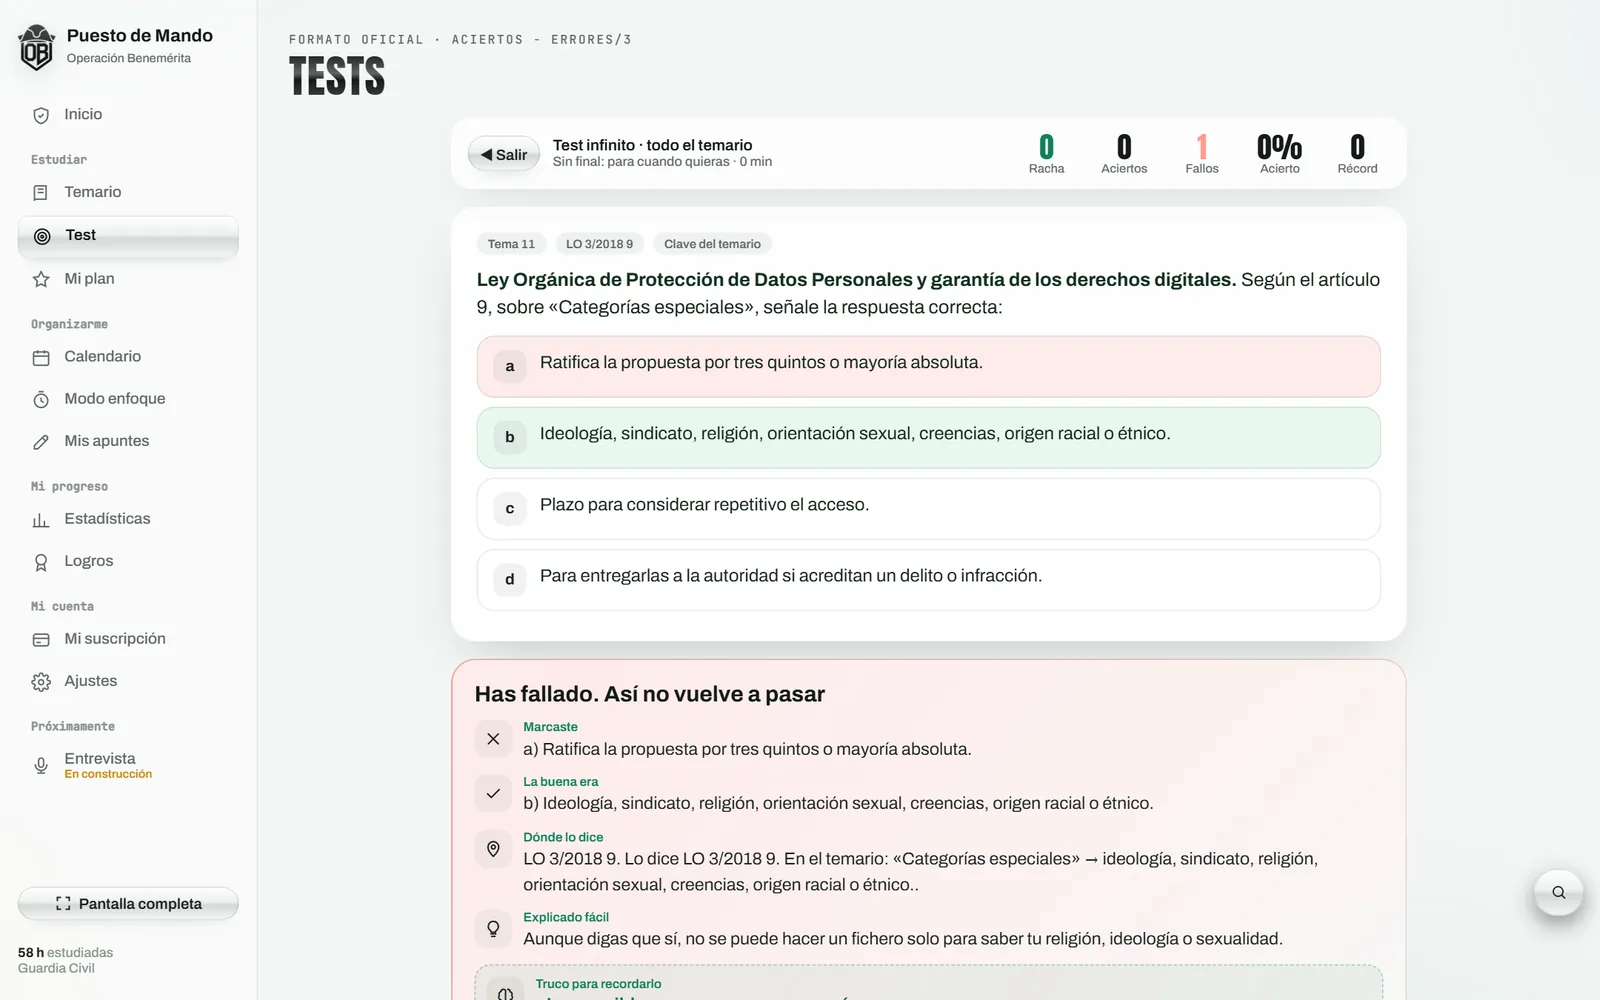
Task: Click the Puesto de Mando logo badge
Action: [x=37, y=47]
